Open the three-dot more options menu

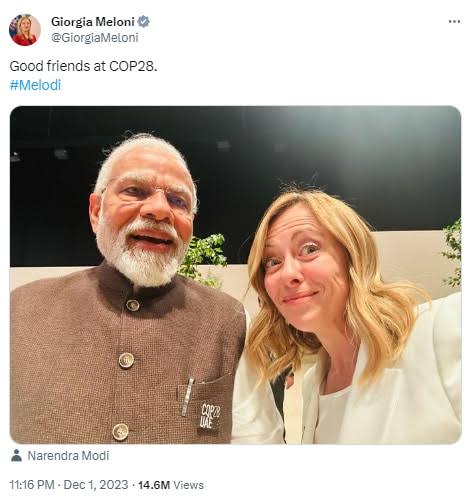[454, 22]
